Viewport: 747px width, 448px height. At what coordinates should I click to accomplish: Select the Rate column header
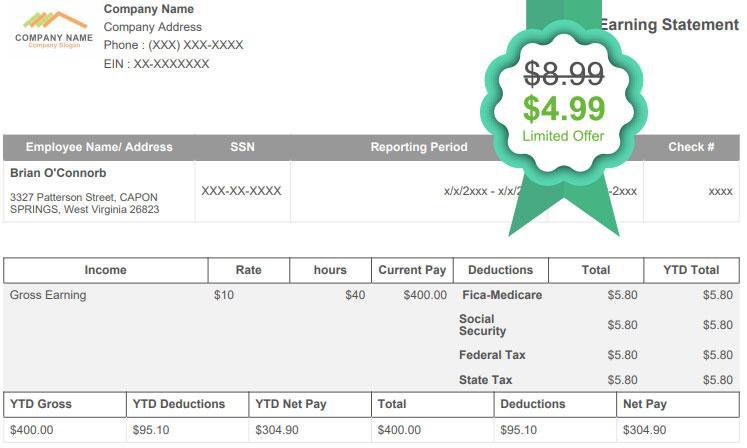[x=249, y=270]
